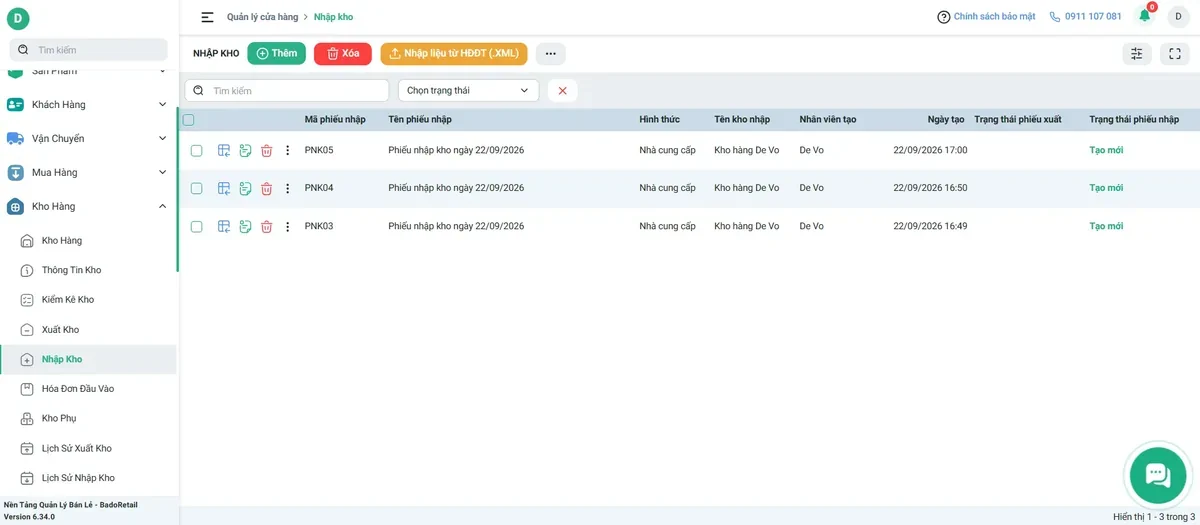
Task: Collapse the Kho Hàng sidebar section
Action: pyautogui.click(x=88, y=207)
